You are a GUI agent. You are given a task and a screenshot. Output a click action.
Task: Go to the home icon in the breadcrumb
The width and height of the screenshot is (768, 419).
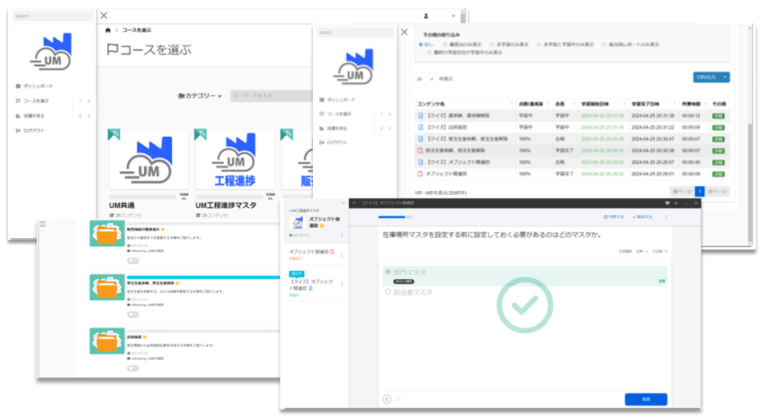108,30
